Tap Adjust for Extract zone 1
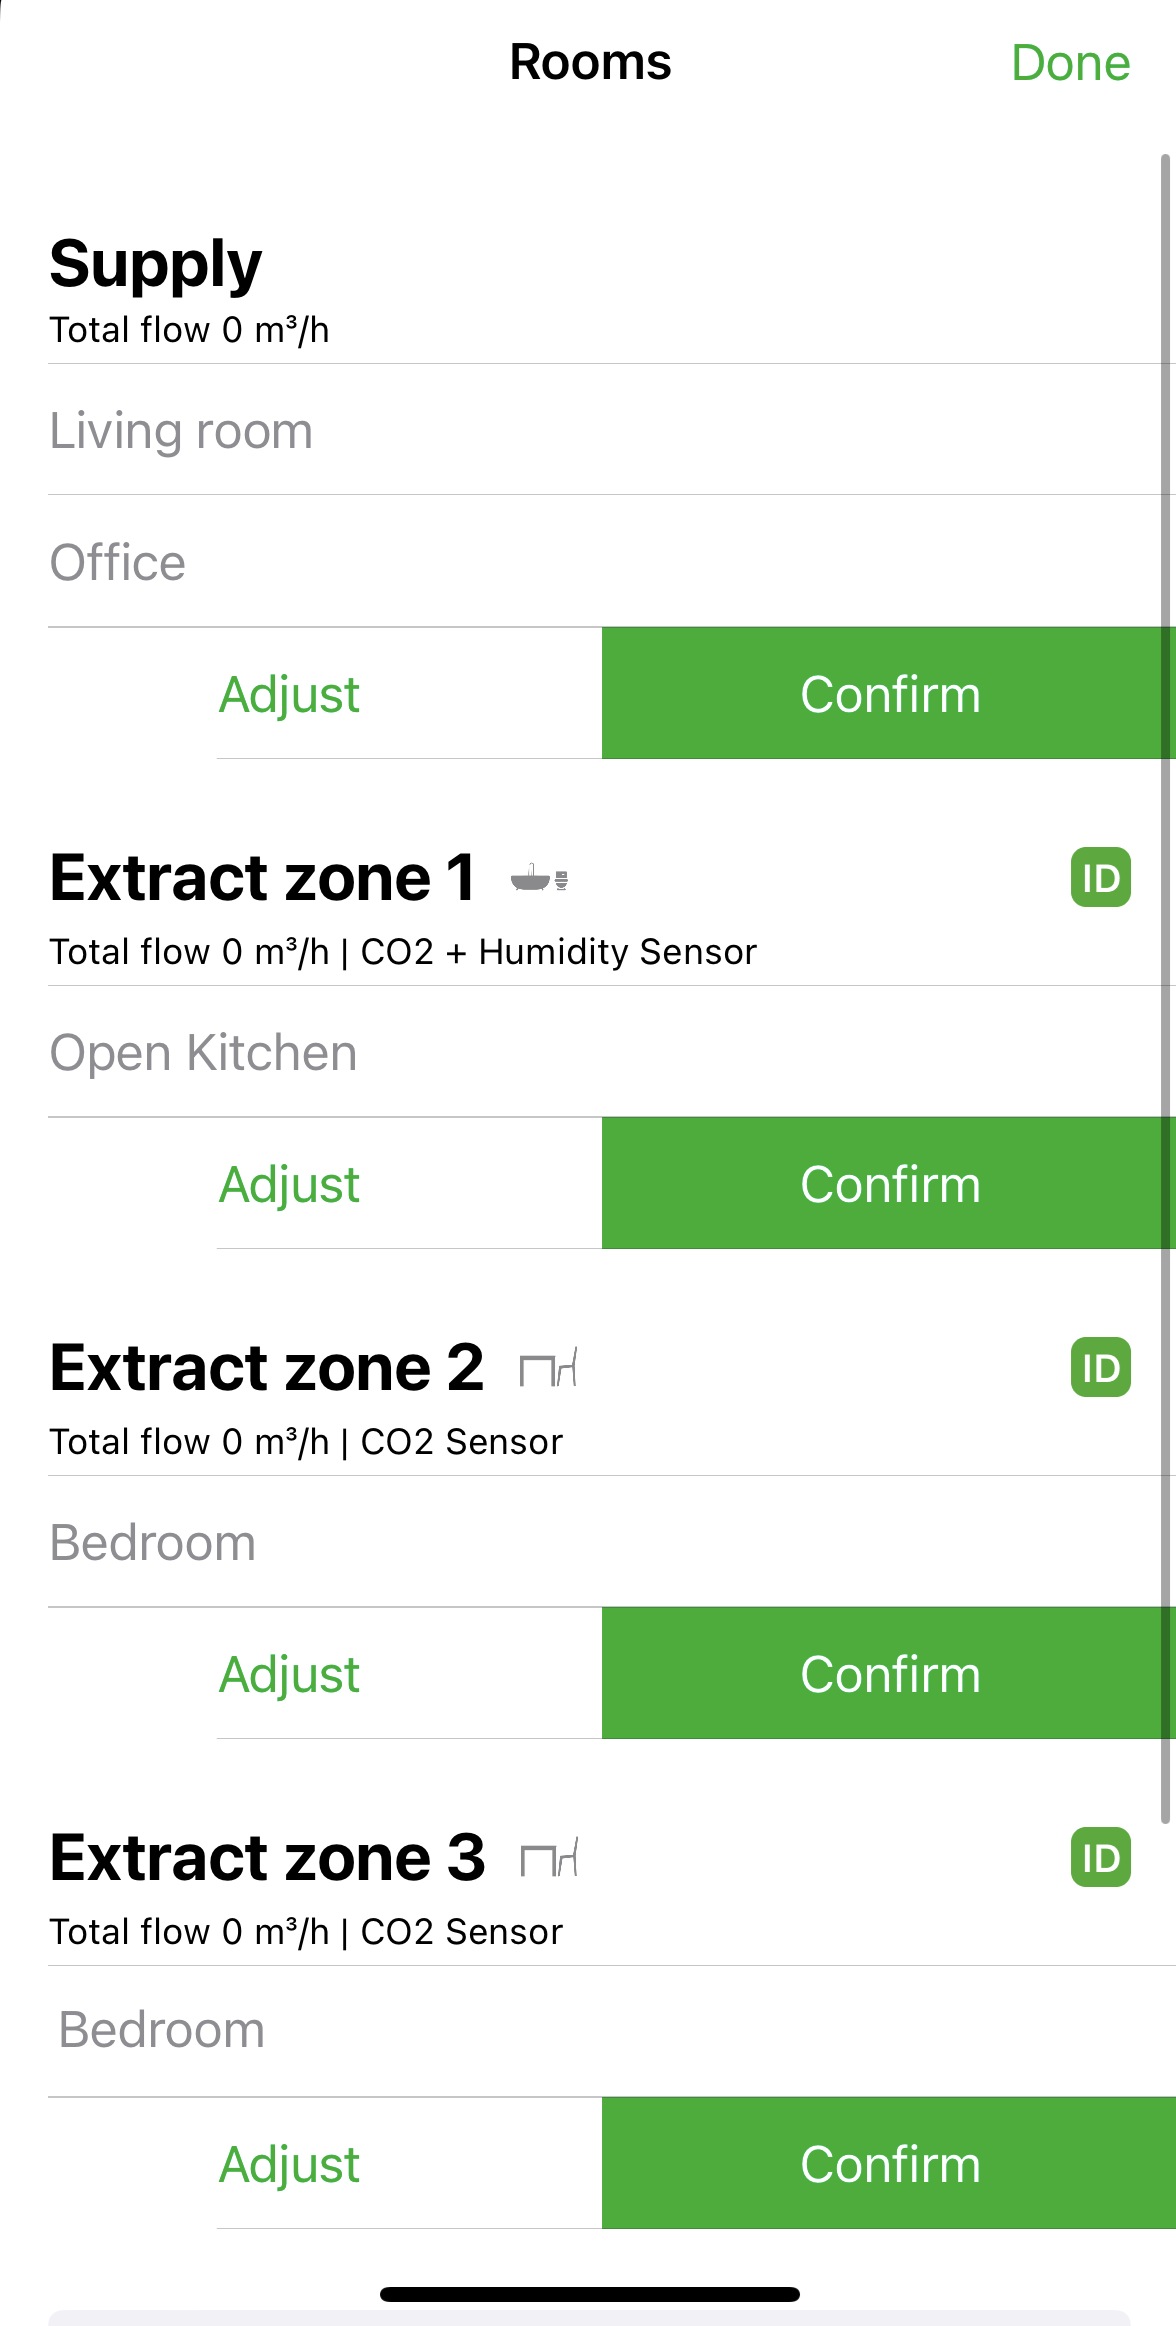 click(x=289, y=1184)
